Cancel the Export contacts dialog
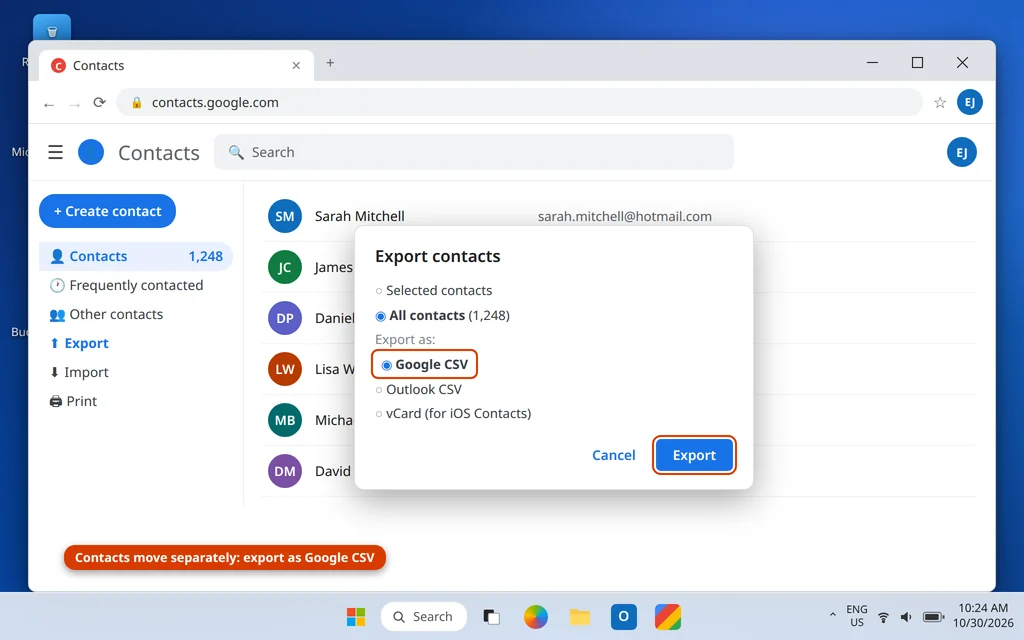The width and height of the screenshot is (1024, 640). coord(613,455)
